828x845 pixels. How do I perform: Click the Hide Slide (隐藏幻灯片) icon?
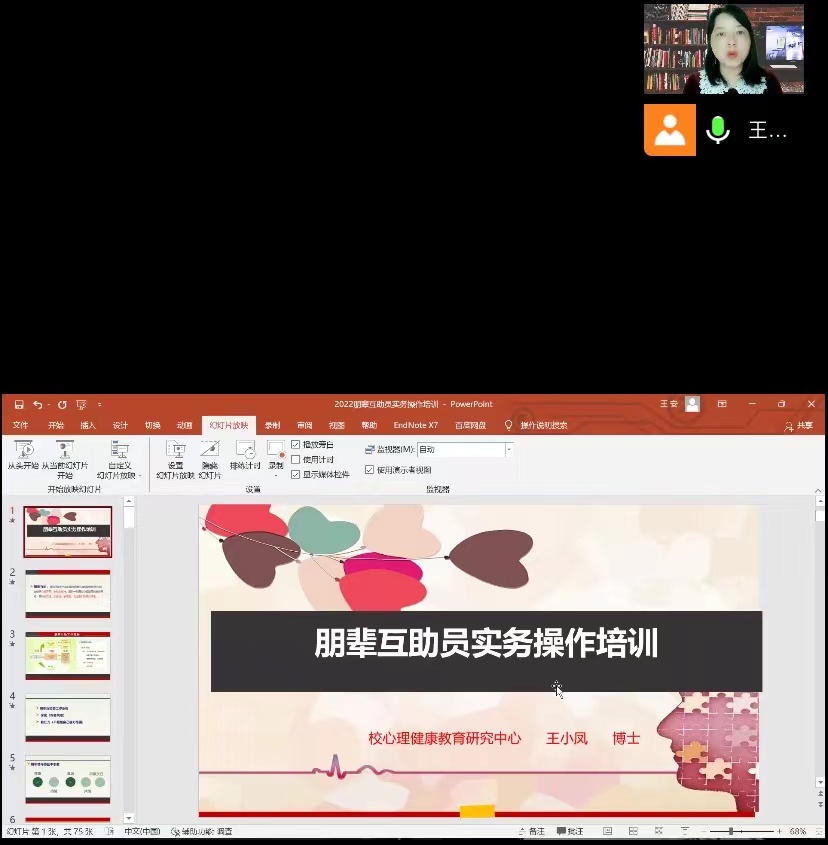click(209, 453)
